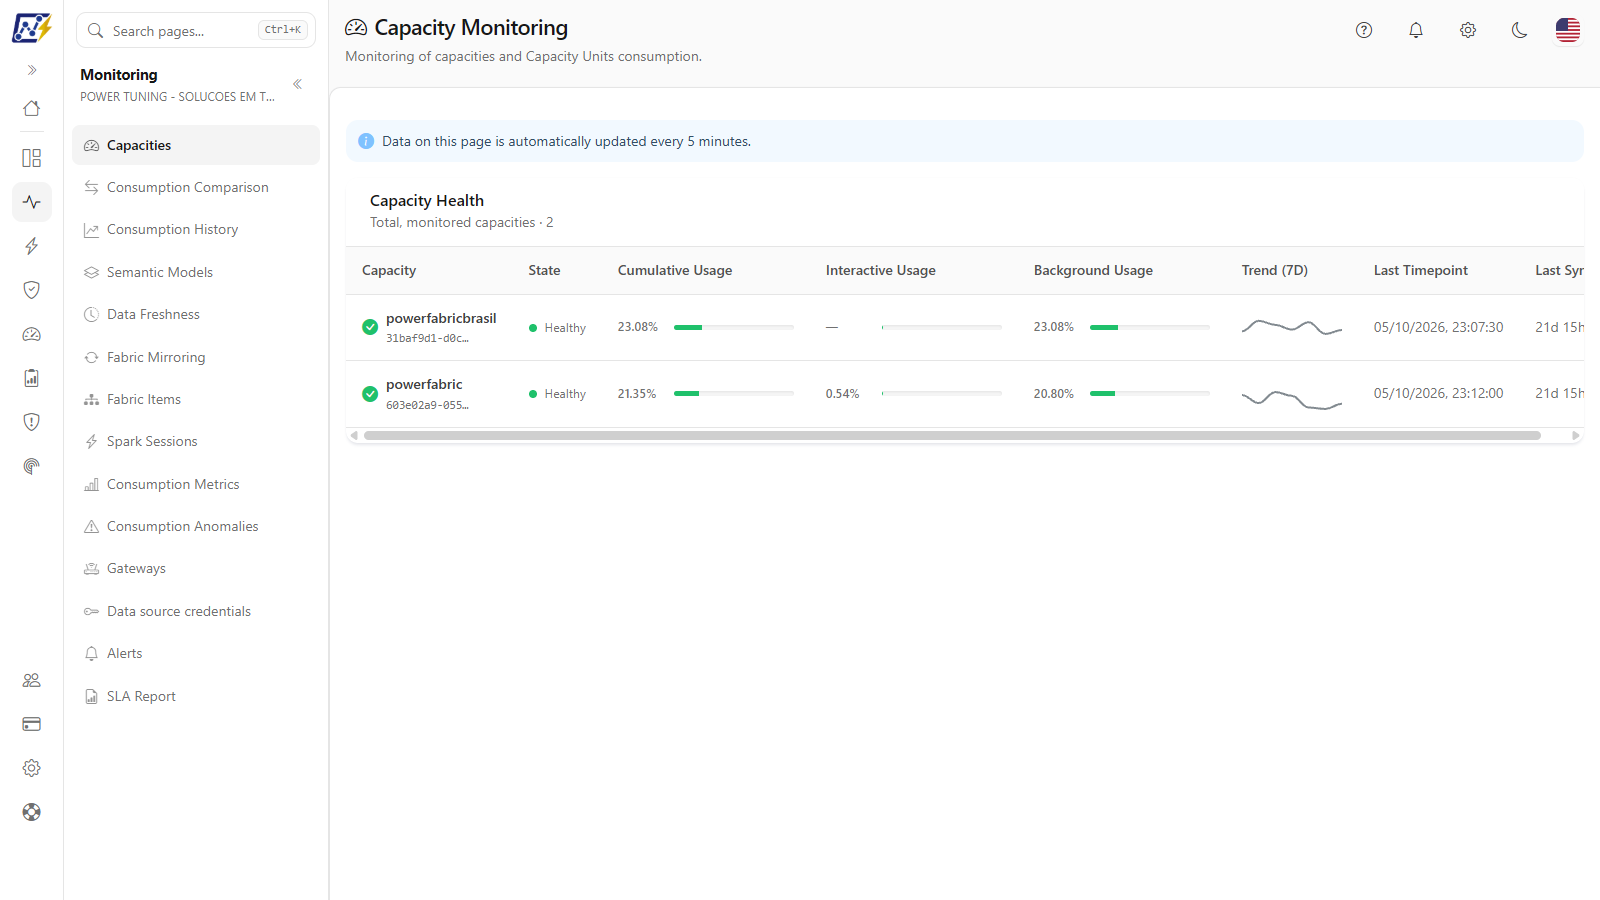Click the powerfabric capacity row name
This screenshot has width=1600, height=900.
click(424, 384)
